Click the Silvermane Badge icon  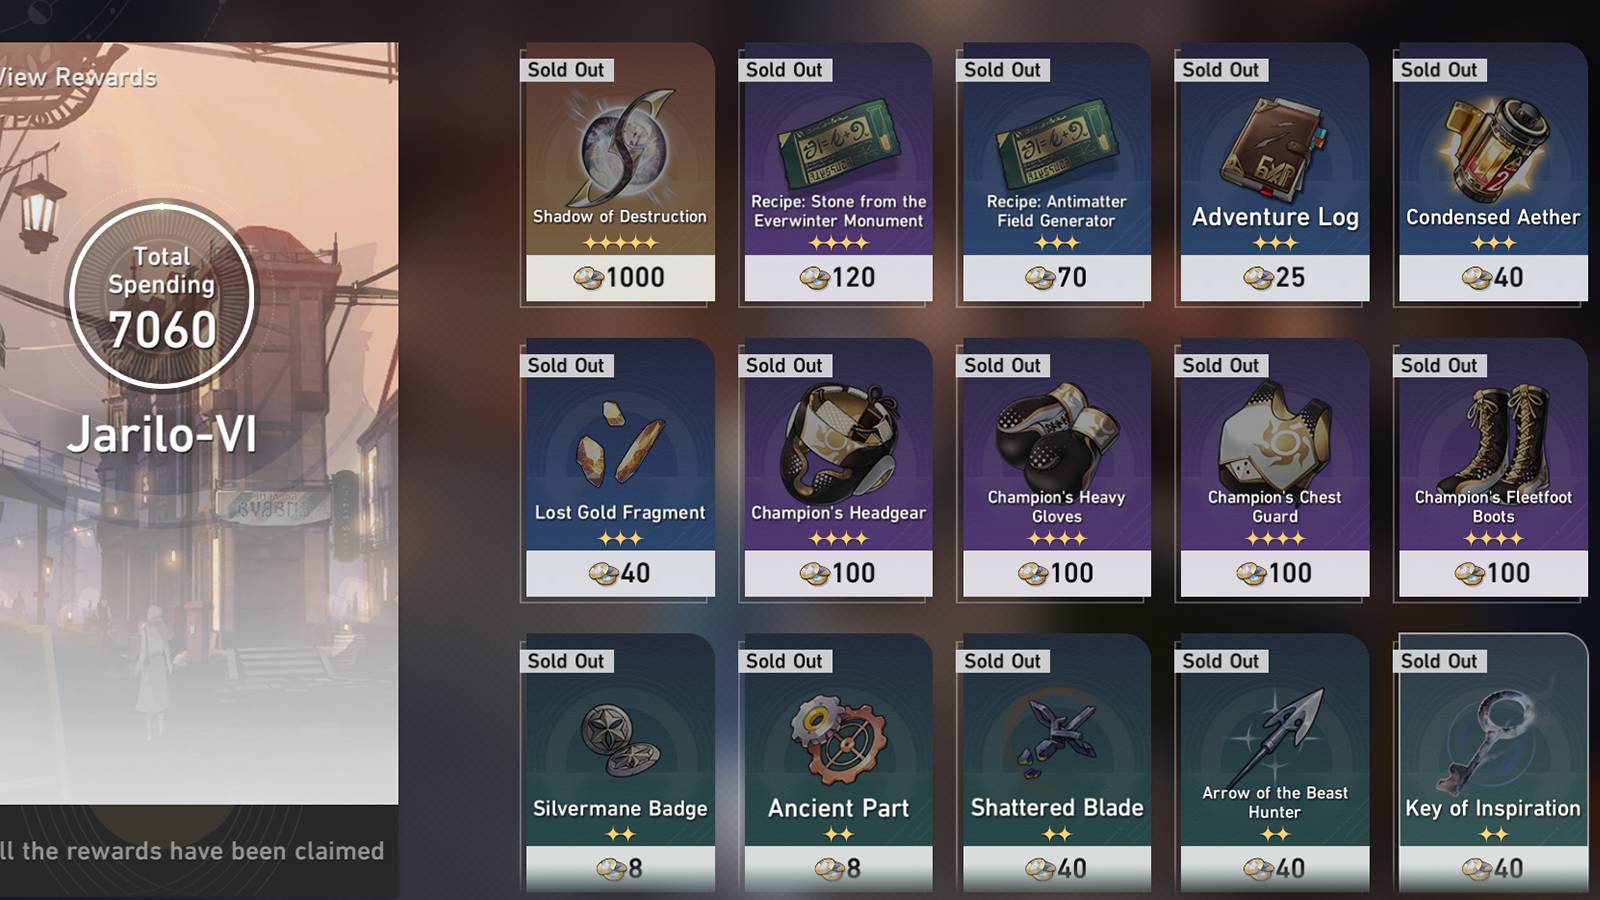(x=620, y=740)
